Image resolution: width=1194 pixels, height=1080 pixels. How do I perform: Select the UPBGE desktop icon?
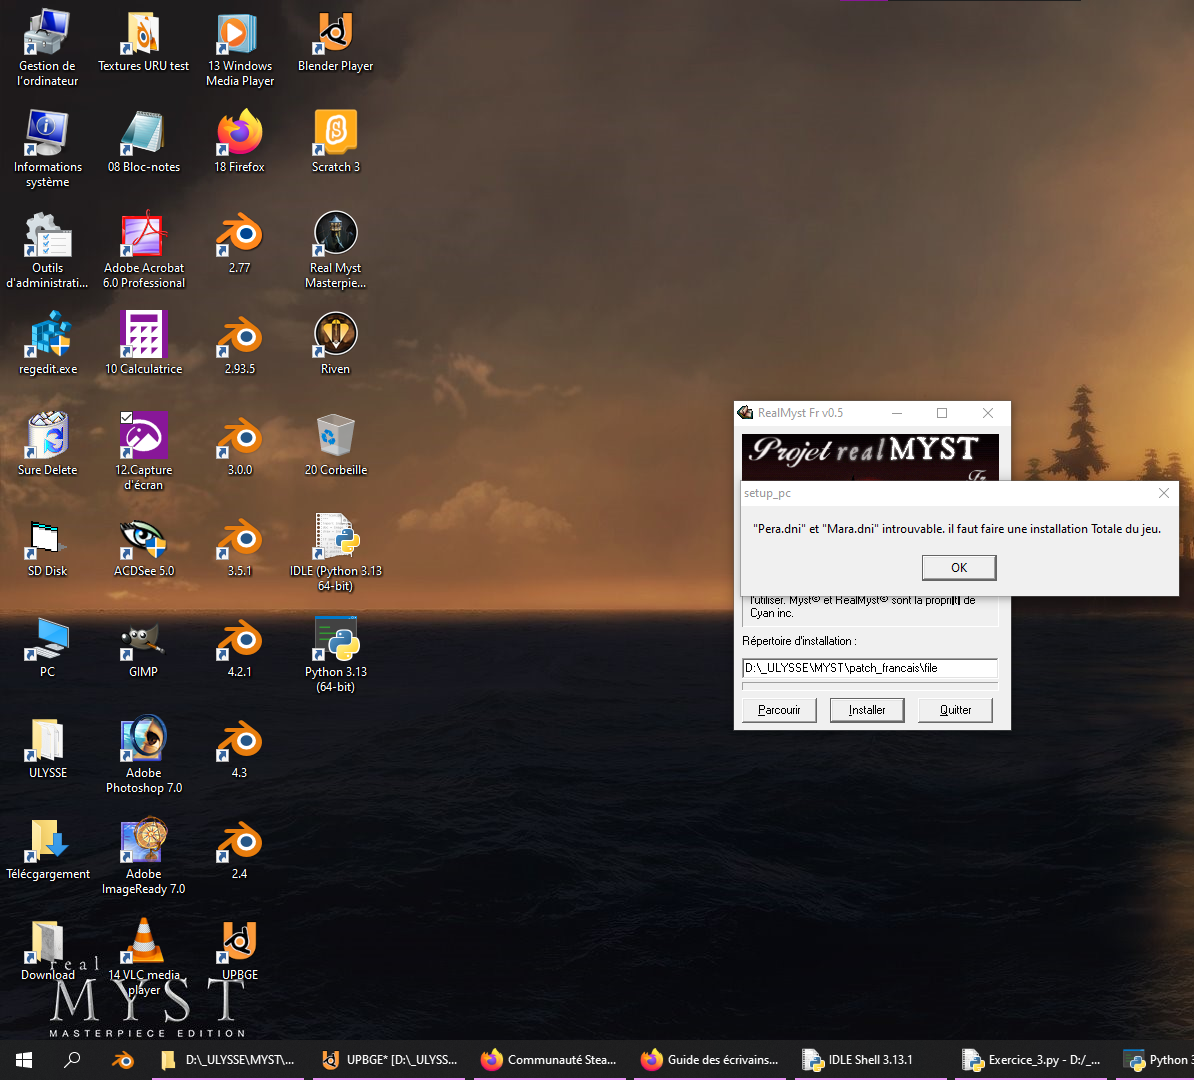pyautogui.click(x=240, y=951)
